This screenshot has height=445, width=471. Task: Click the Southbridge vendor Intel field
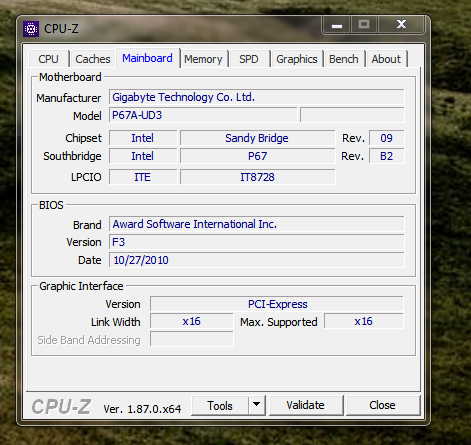143,156
